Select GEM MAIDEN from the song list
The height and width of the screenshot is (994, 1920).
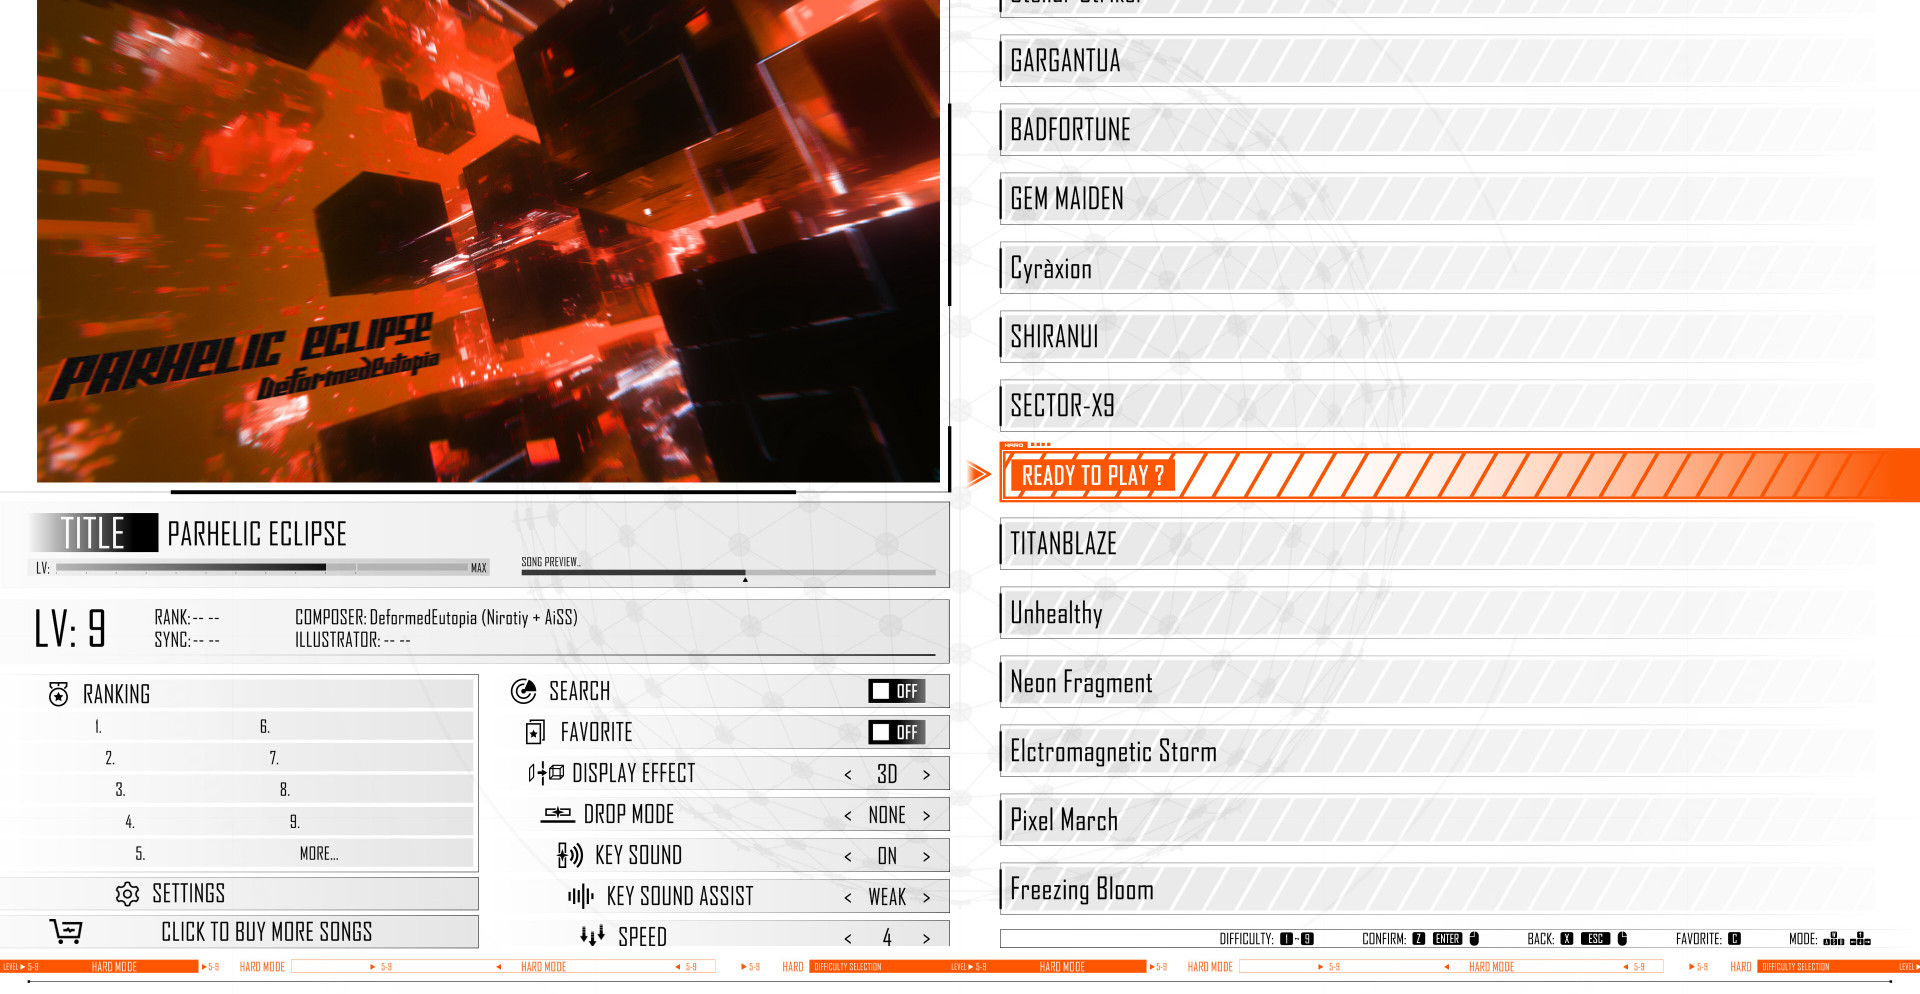1067,199
